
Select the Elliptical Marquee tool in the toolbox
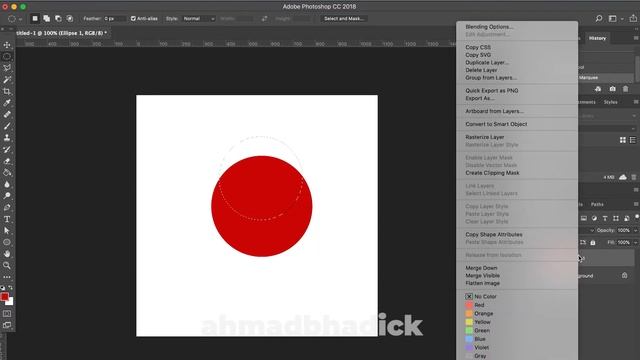7,56
